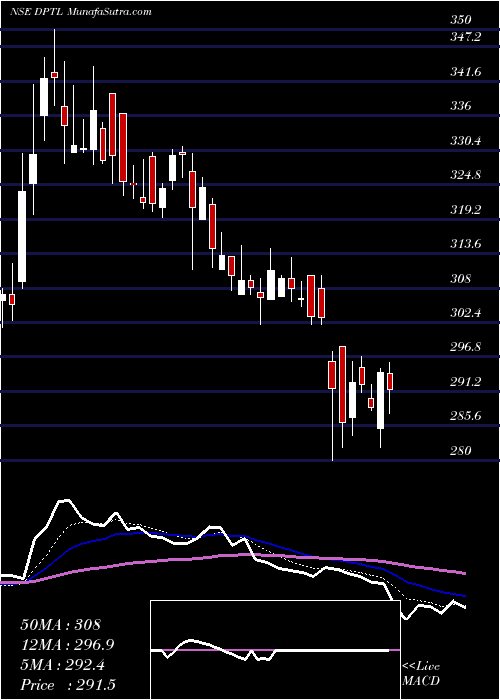Click the 291.2 price axis label
The image size is (500, 700).
[465, 382]
